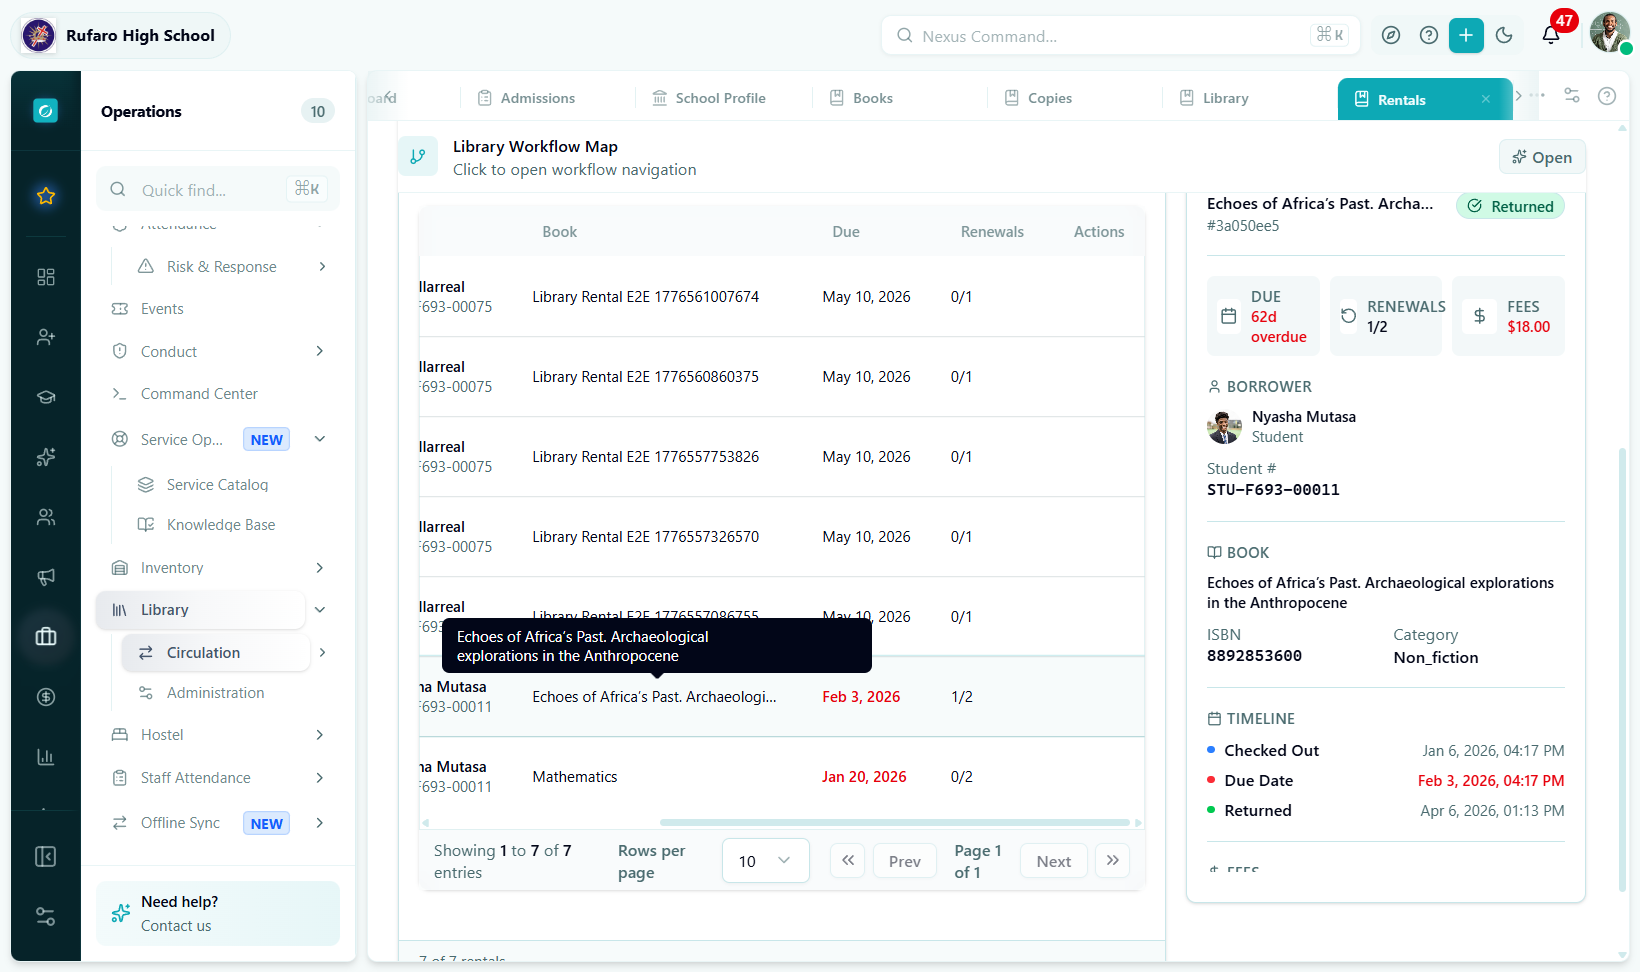The height and width of the screenshot is (973, 1640).
Task: Open the help question mark icon in header
Action: pos(1429,35)
